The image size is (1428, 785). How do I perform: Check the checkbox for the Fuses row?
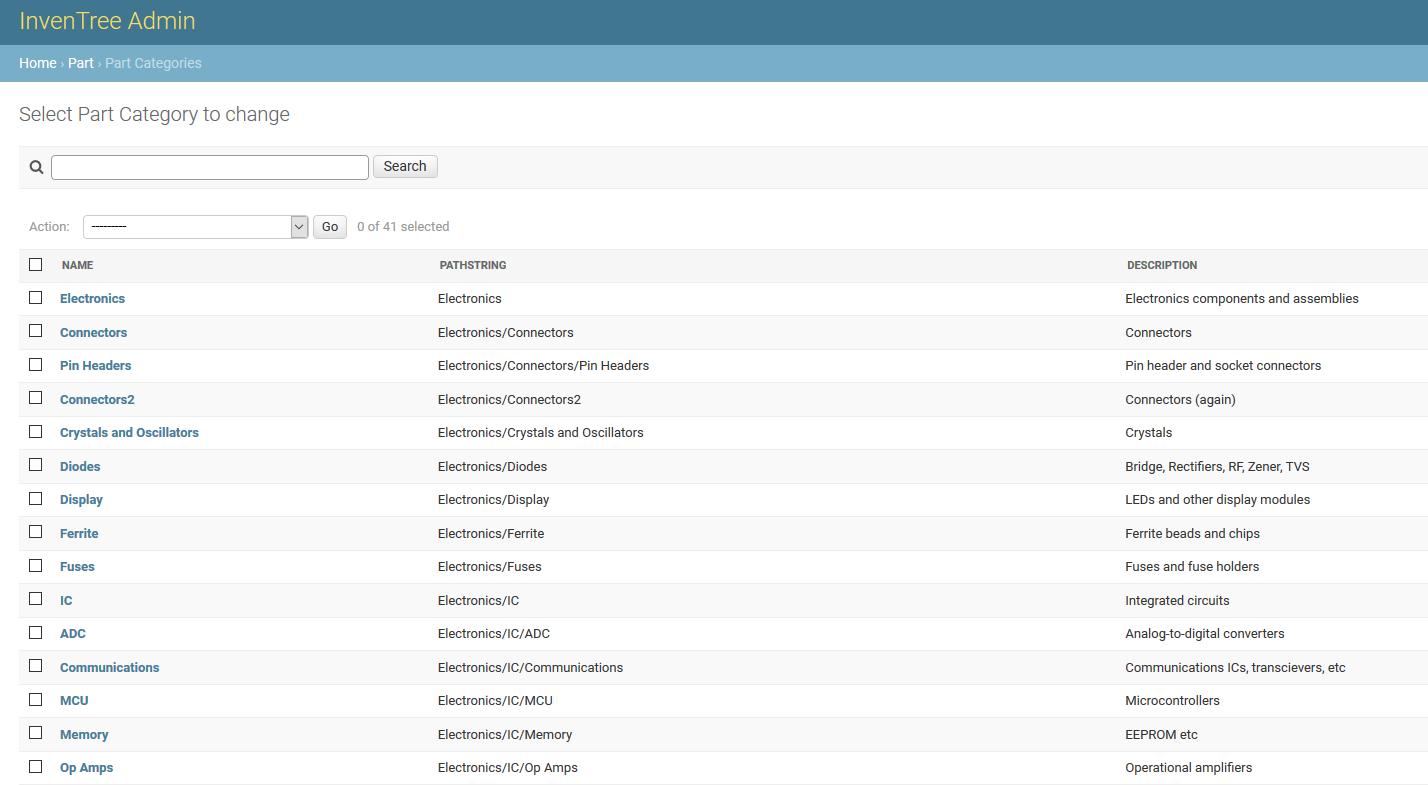[x=35, y=565]
